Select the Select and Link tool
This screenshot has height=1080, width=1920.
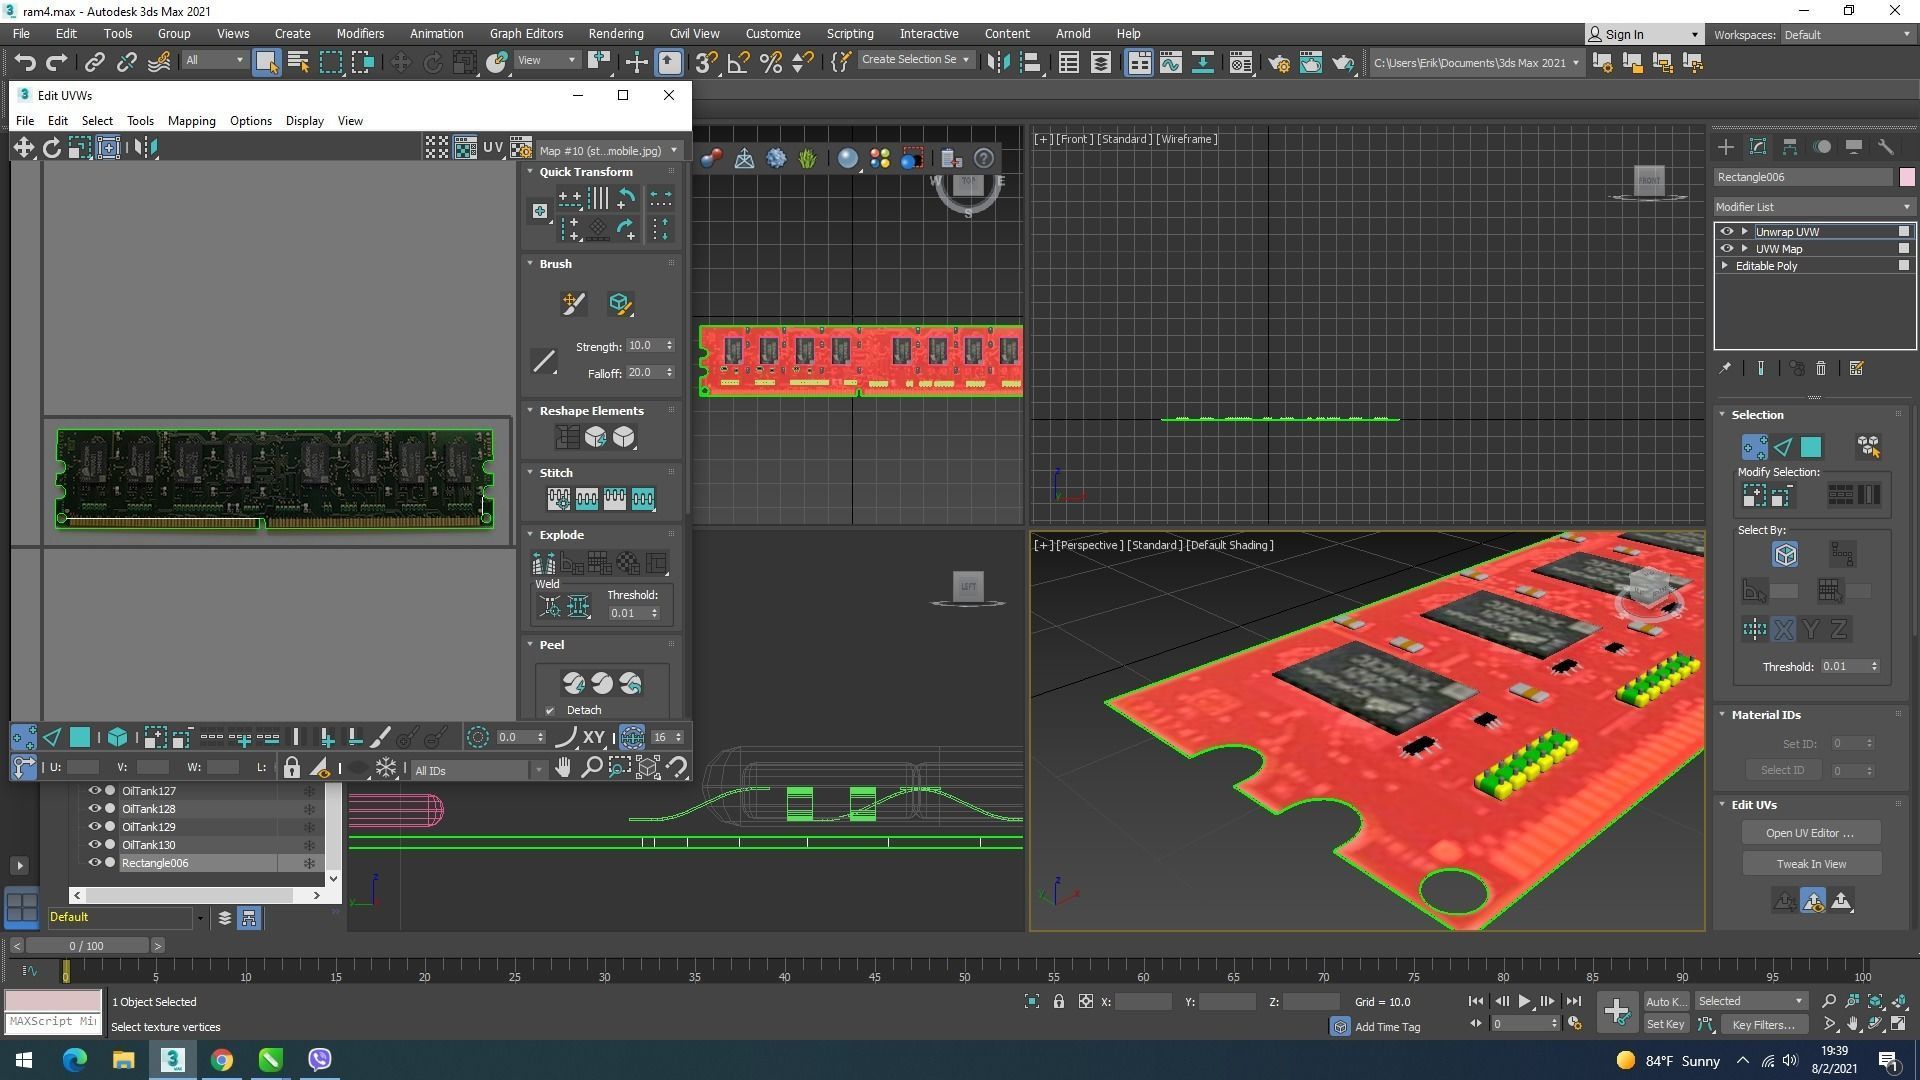(x=94, y=62)
